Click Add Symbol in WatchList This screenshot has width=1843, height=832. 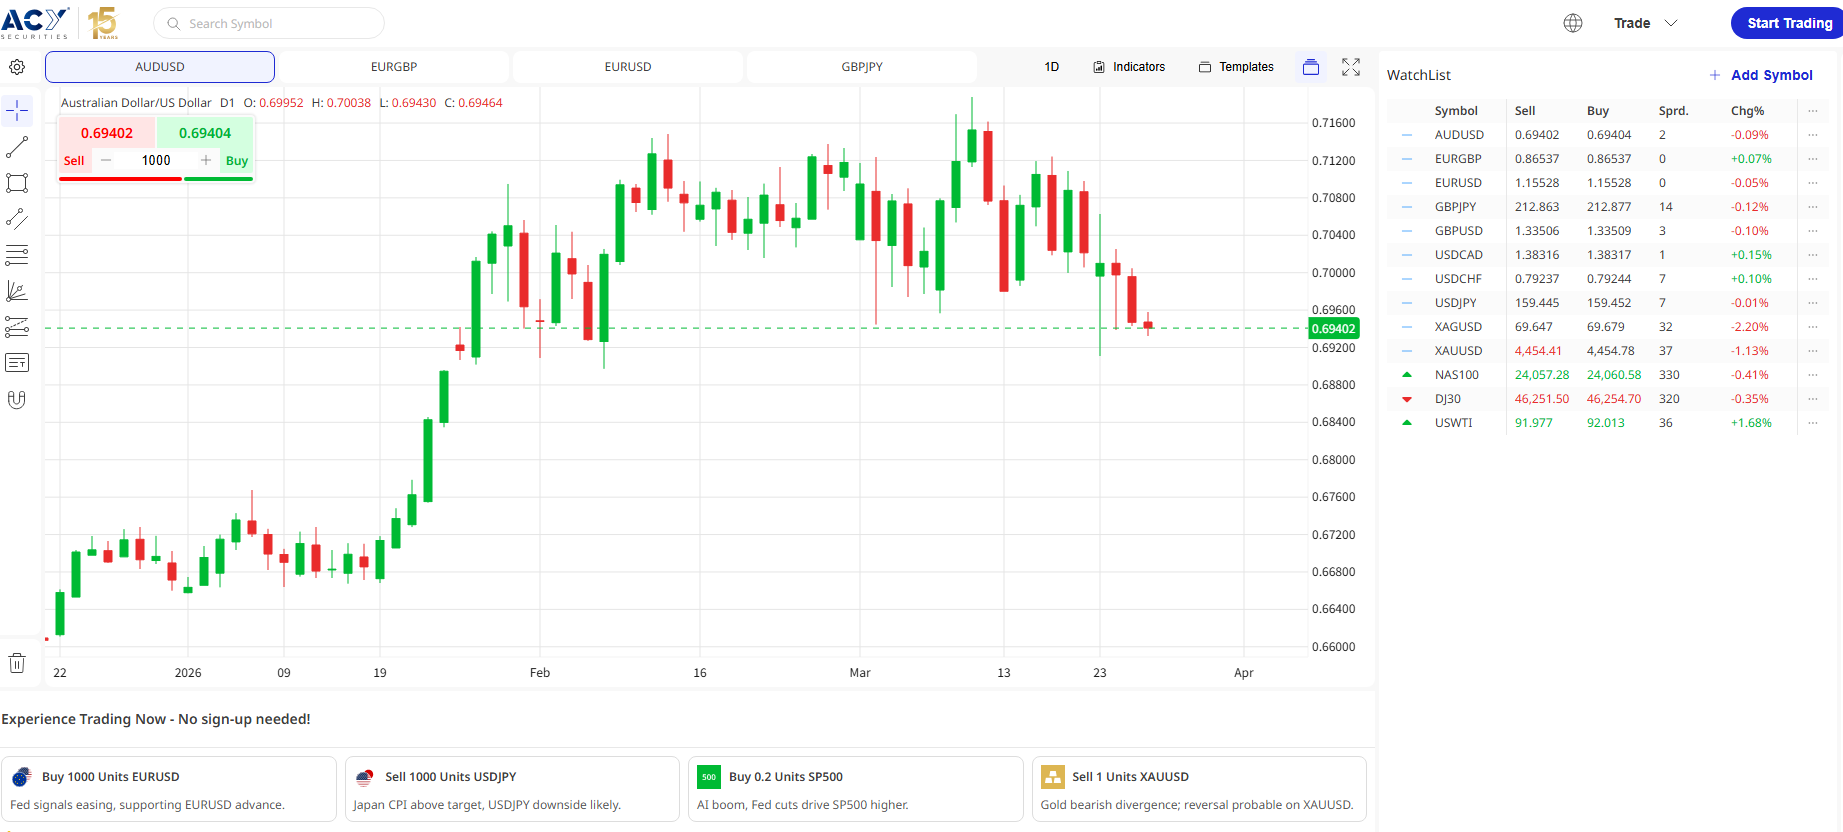(1761, 75)
